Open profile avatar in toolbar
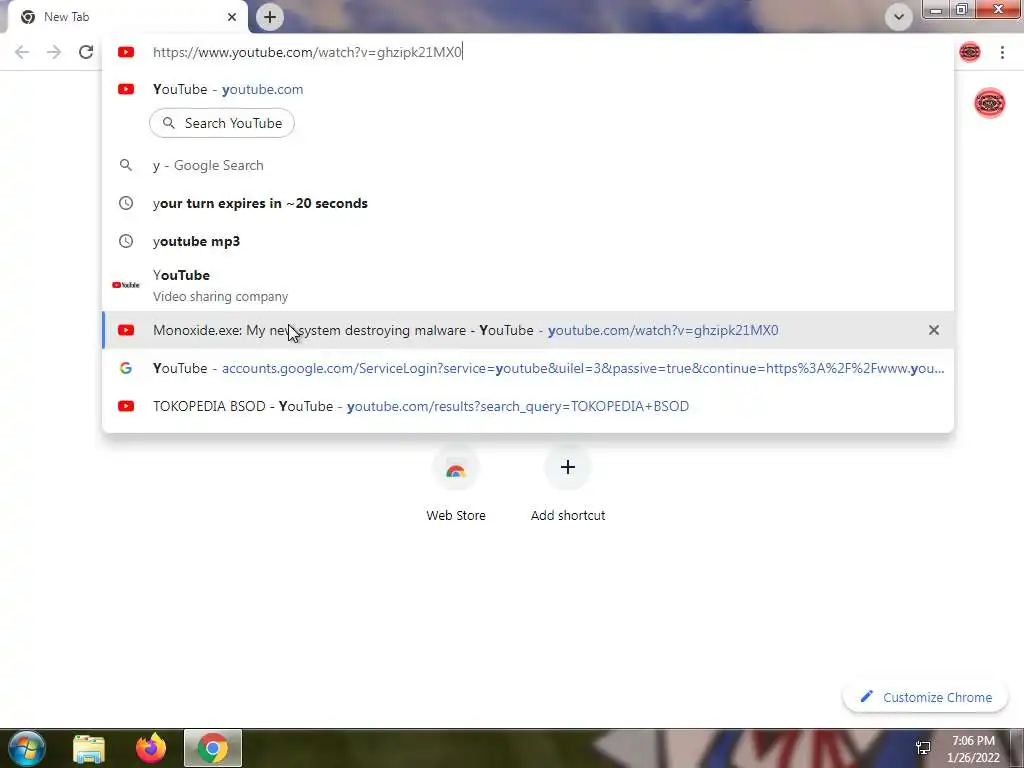This screenshot has width=1024, height=768. point(970,52)
